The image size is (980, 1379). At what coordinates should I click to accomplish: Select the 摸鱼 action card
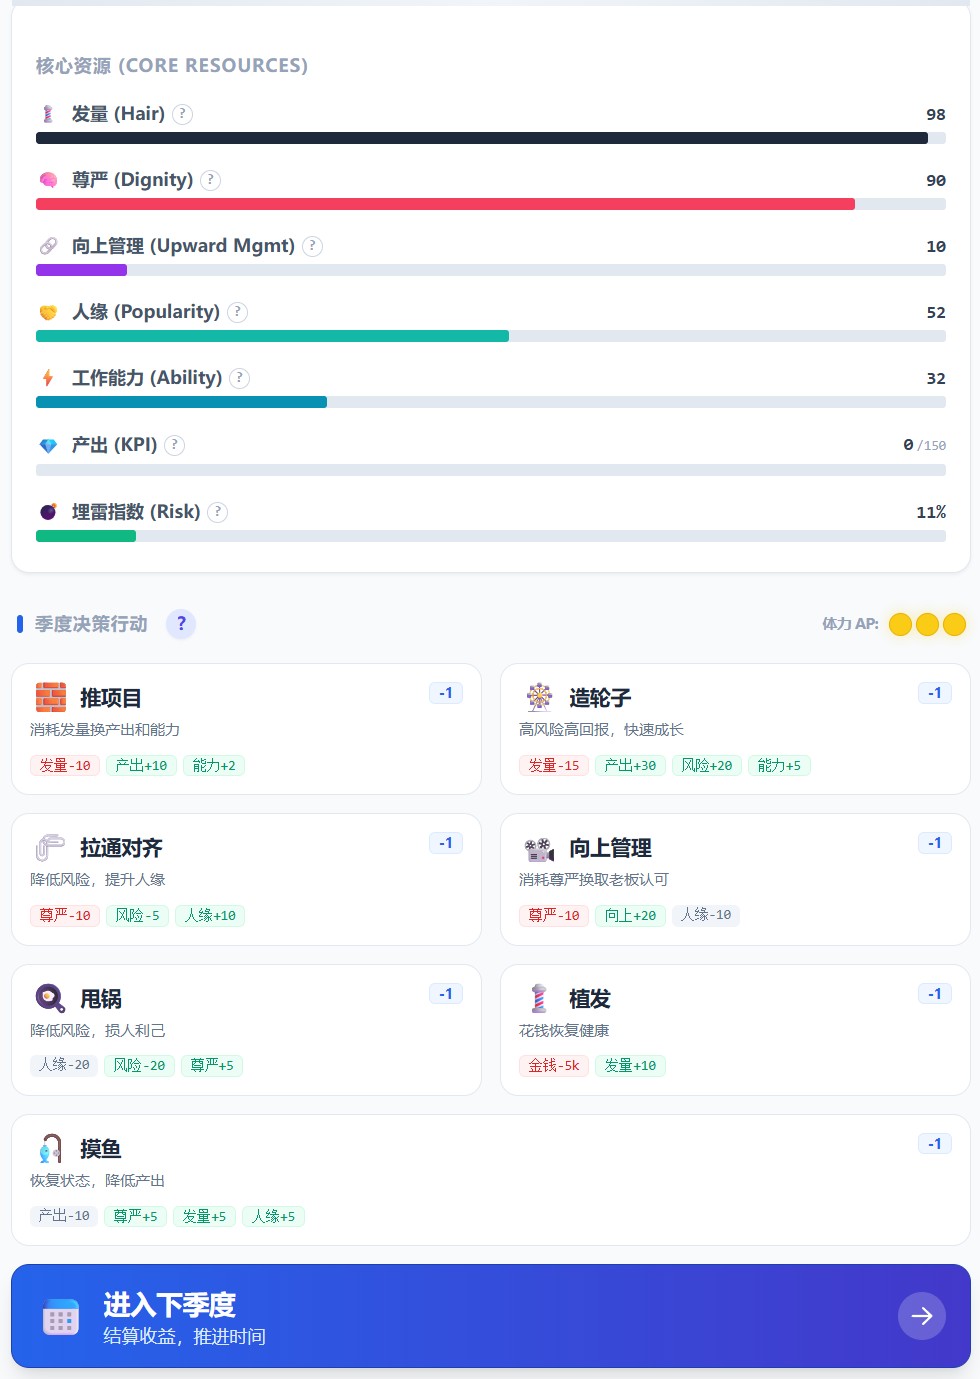[x=490, y=1179]
